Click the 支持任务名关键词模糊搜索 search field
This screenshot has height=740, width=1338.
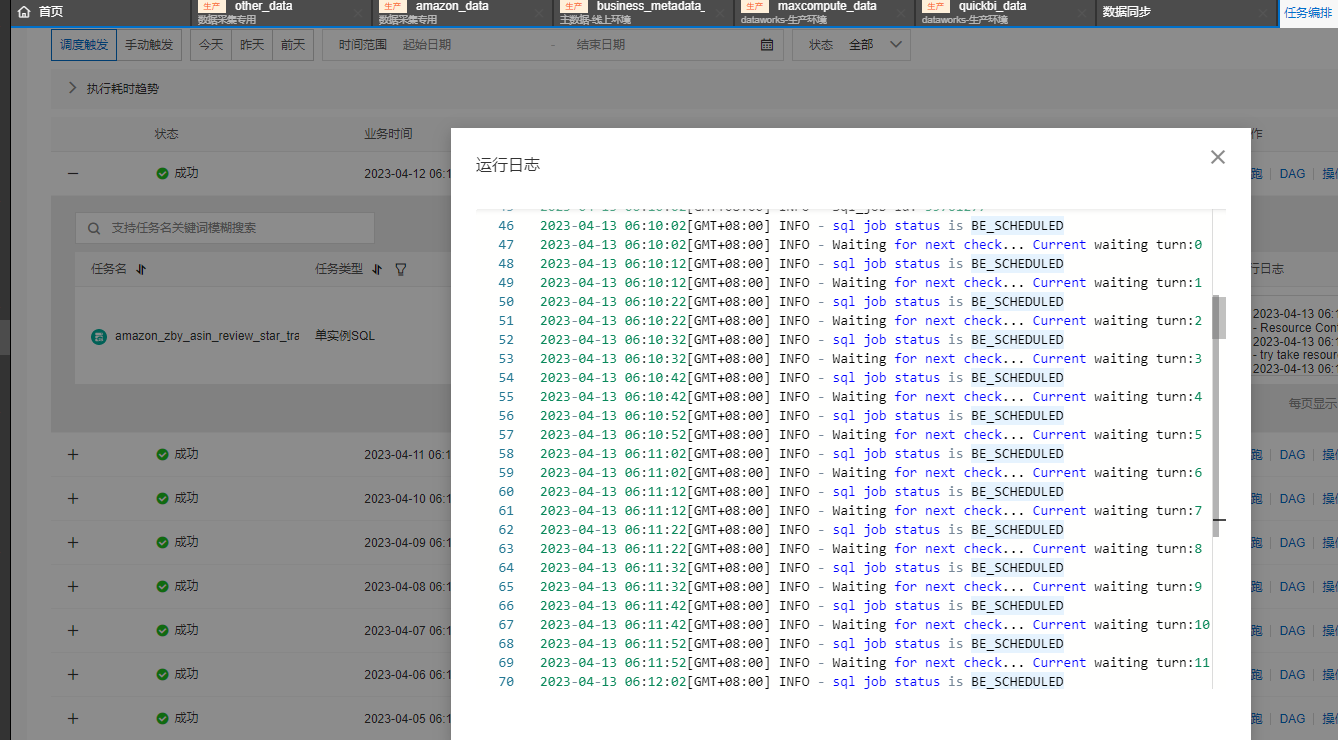225,228
